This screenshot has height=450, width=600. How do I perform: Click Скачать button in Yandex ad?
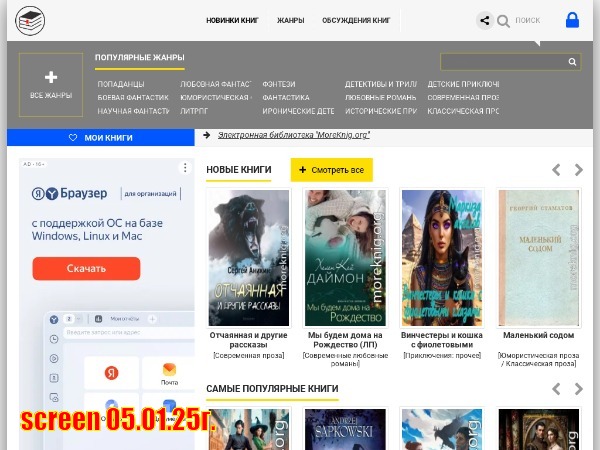tap(86, 268)
